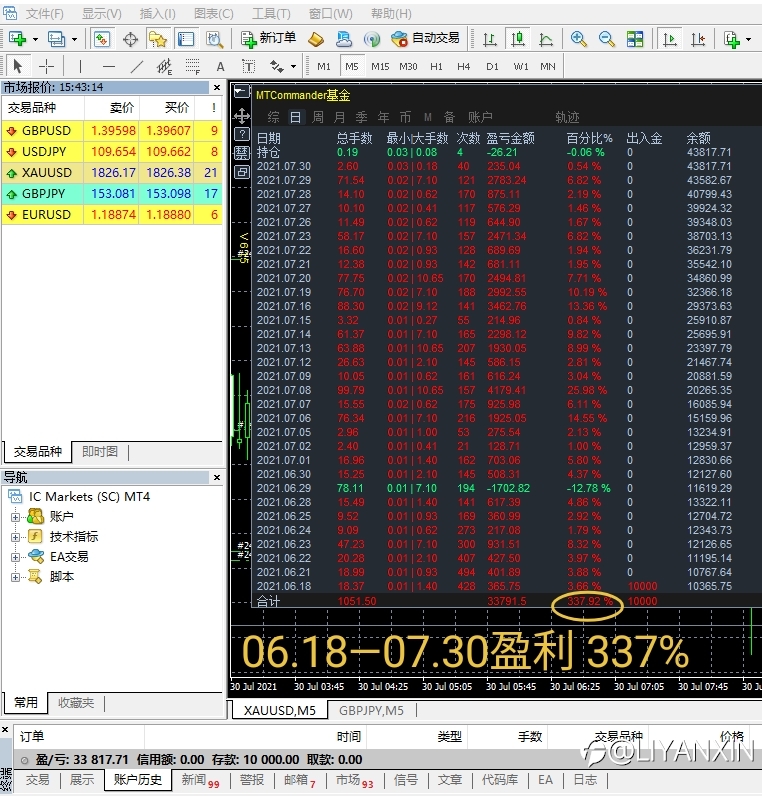Image resolution: width=762 pixels, height=796 pixels.
Task: Expand the indicators list dropdown arrow
Action: tap(748, 39)
